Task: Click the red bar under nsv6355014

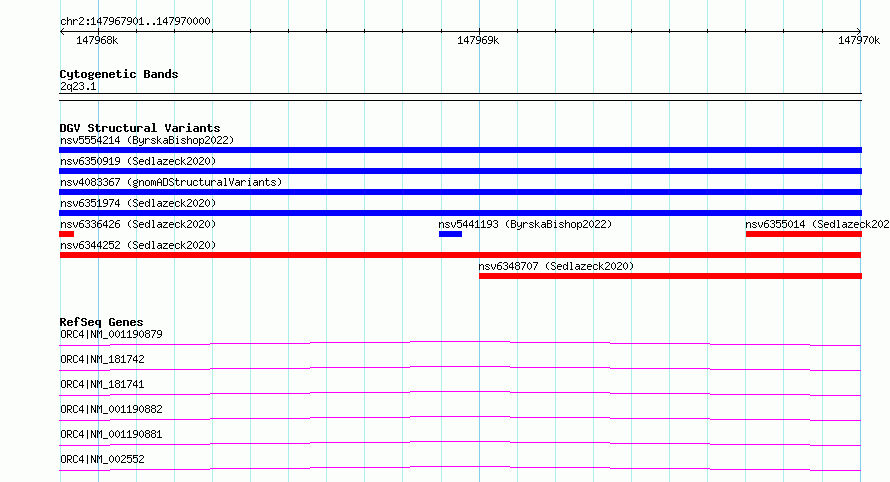Action: pyautogui.click(x=804, y=234)
